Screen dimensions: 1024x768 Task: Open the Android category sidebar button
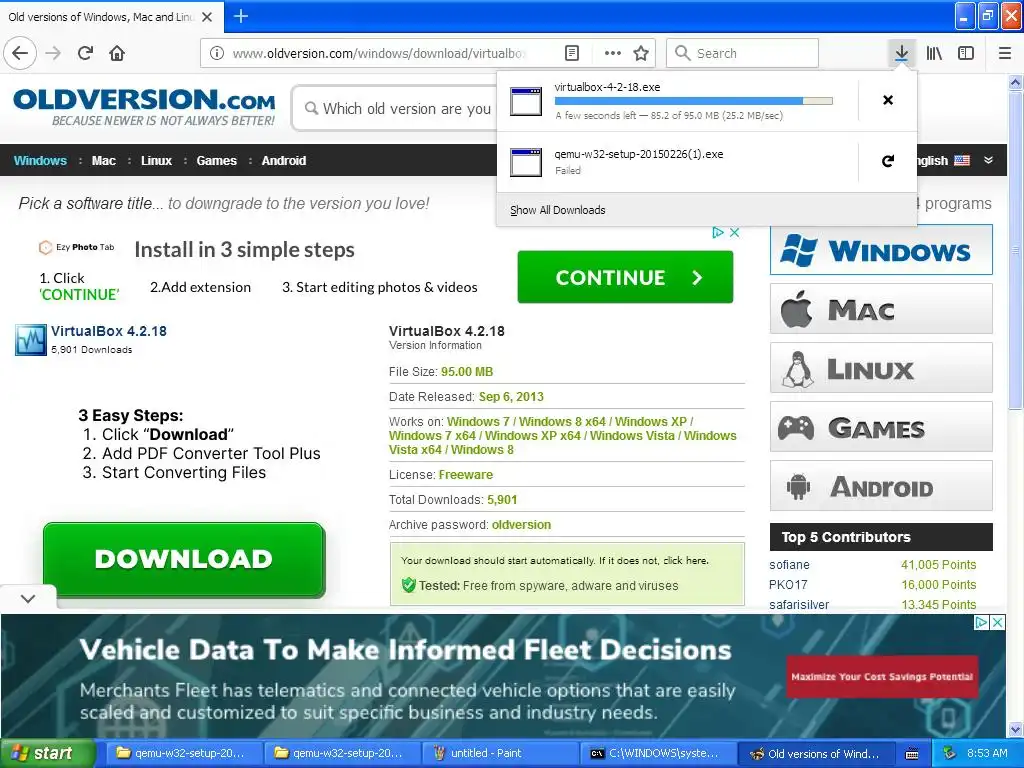(881, 486)
